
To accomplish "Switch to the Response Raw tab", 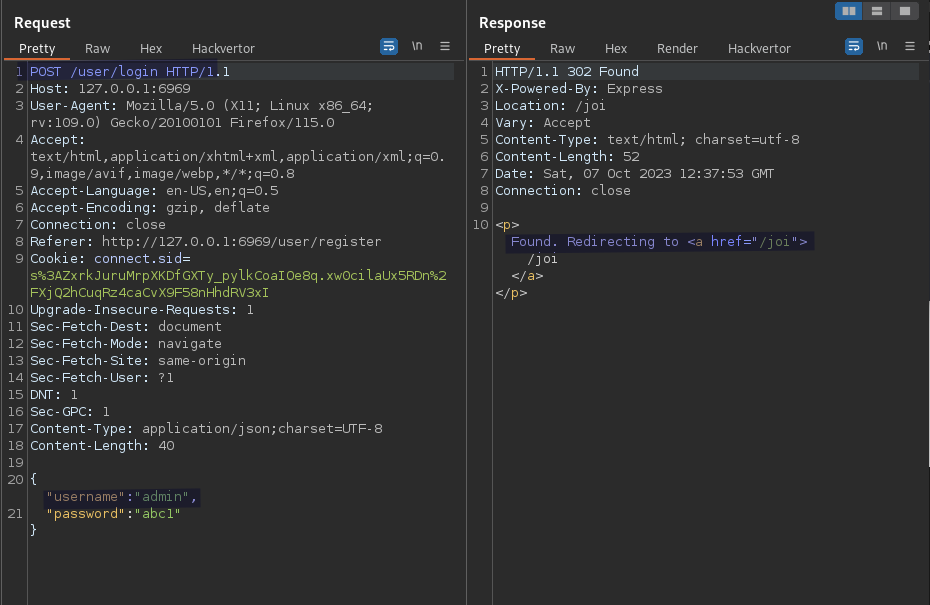I will [562, 49].
